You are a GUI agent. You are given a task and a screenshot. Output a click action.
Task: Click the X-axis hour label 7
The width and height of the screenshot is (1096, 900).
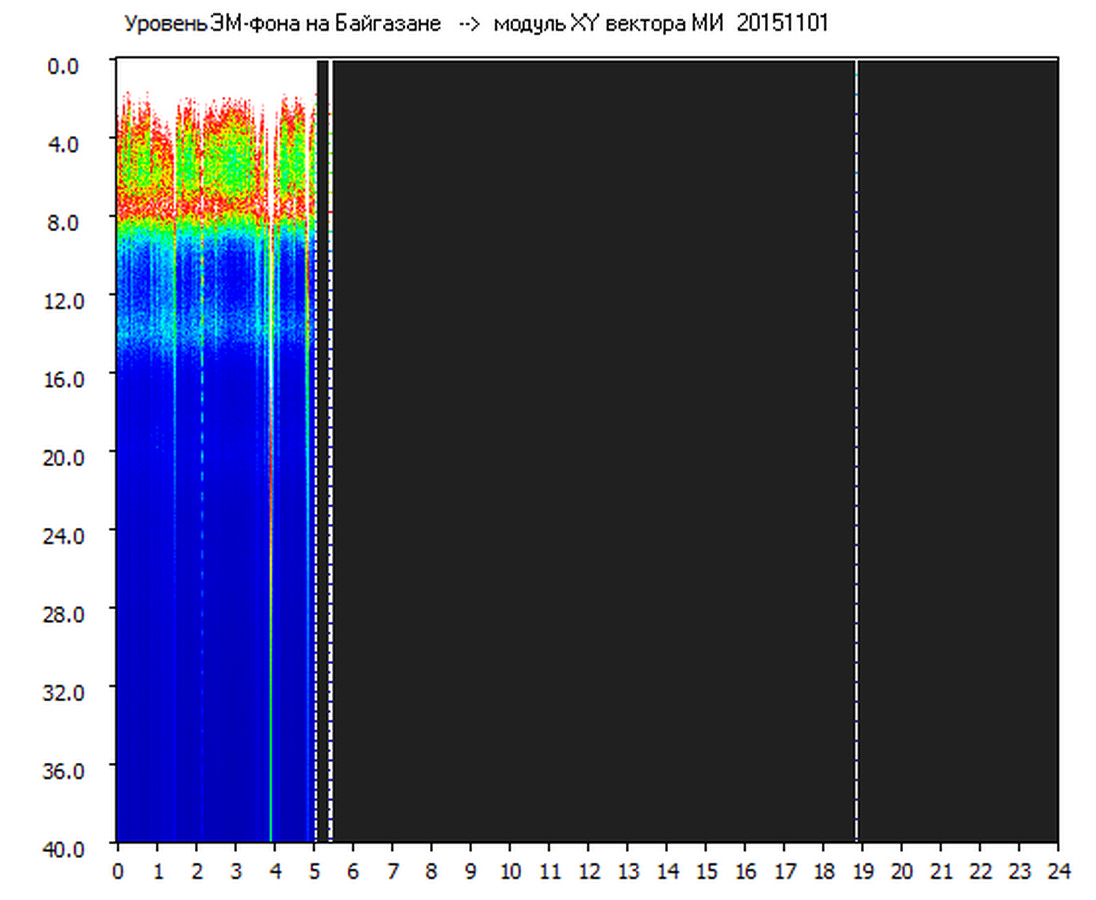(392, 871)
